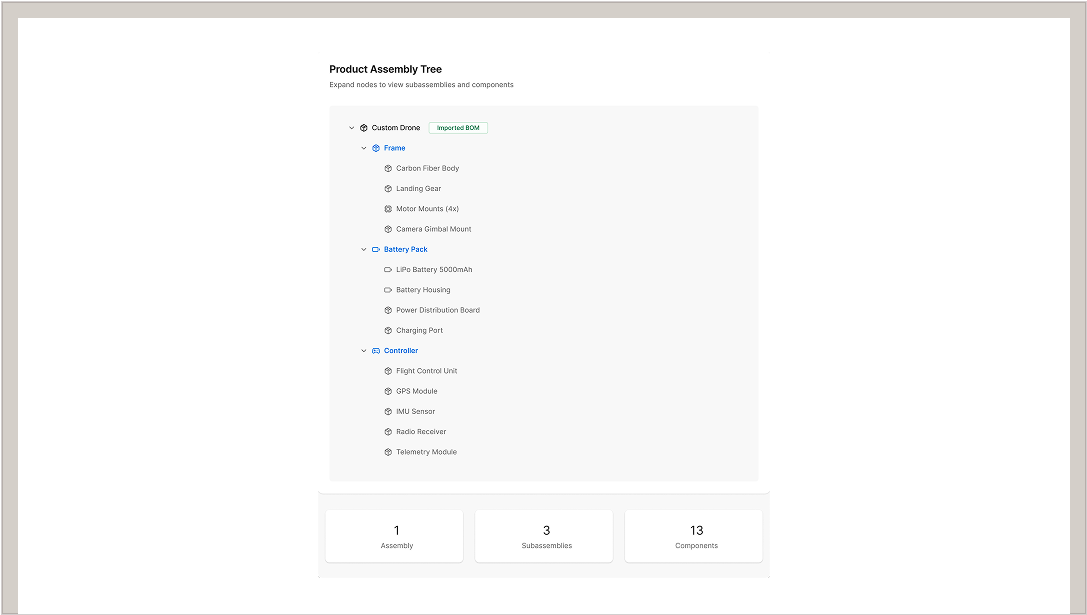Image resolution: width=1087 pixels, height=615 pixels.
Task: Click the GPS Module component icon
Action: click(x=388, y=391)
